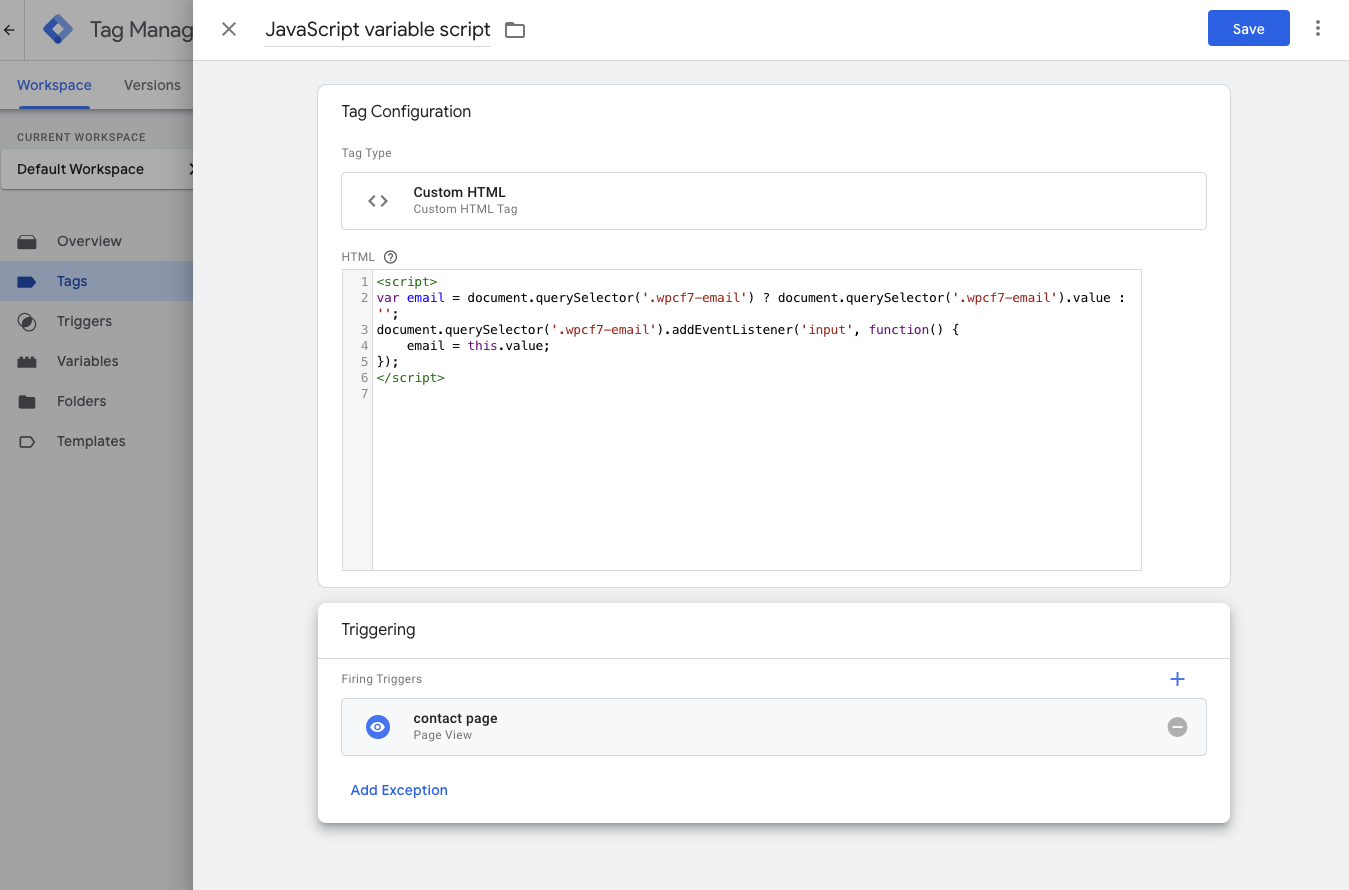Screen dimensions: 1349x890
Task: Click the Overview briefcase icon
Action: [27, 241]
